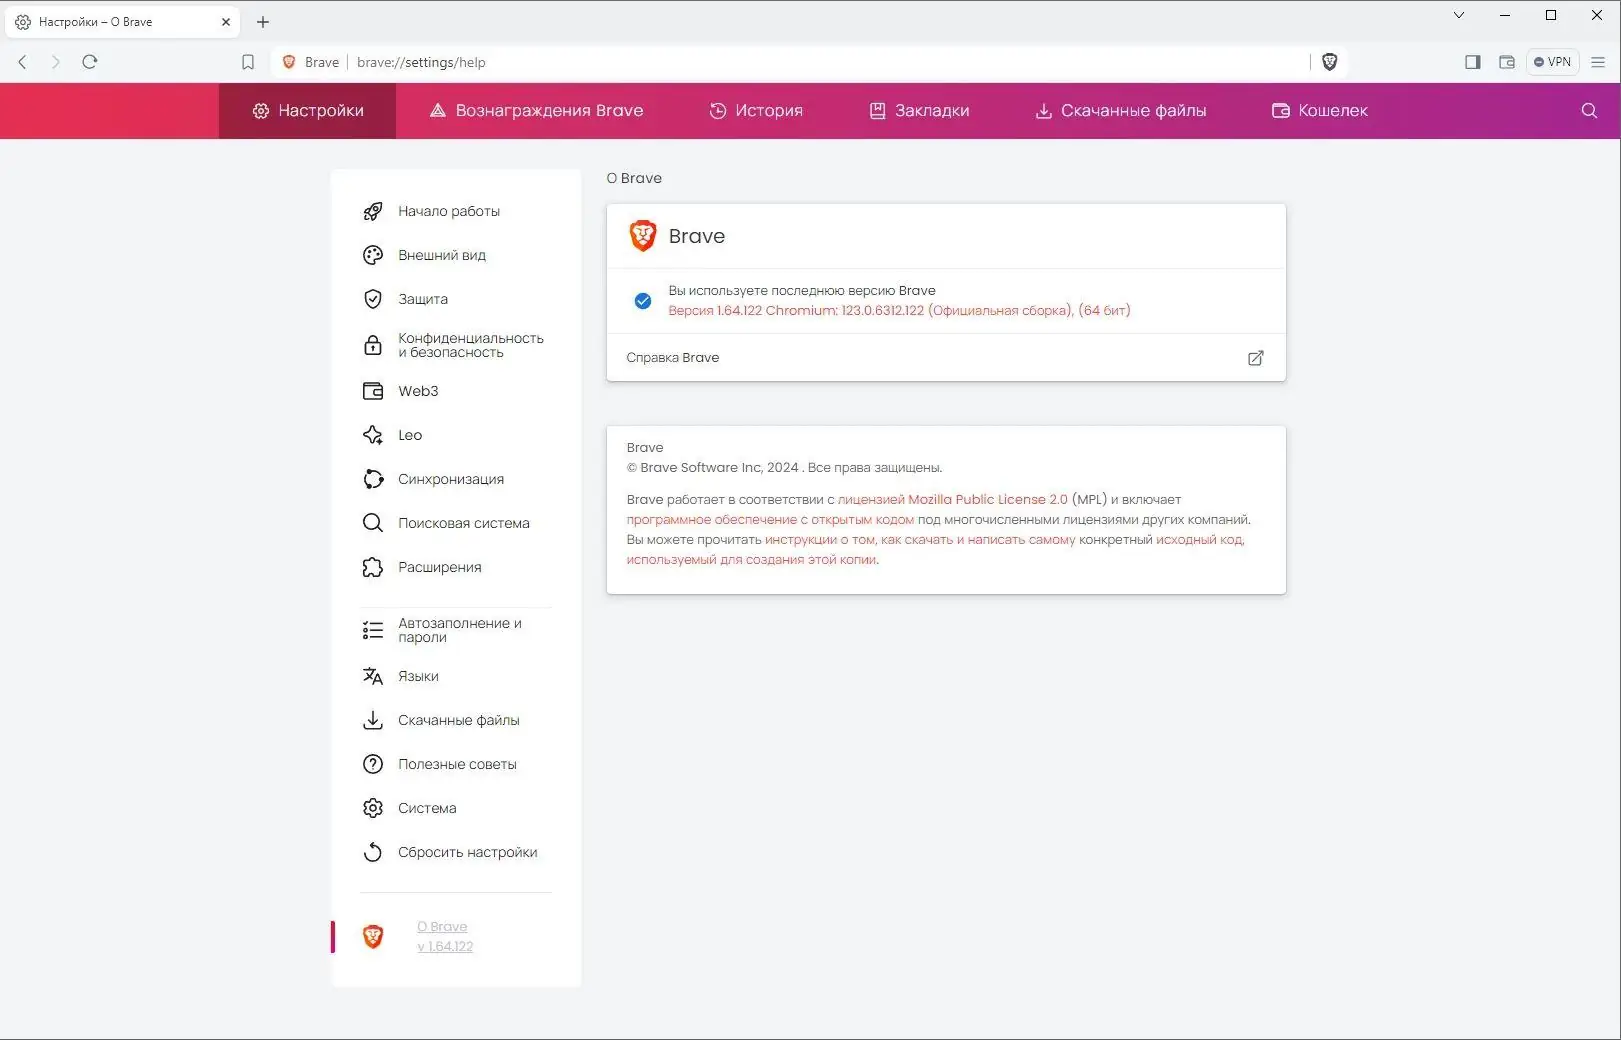The height and width of the screenshot is (1040, 1621).
Task: Open the tab search dropdown arrow
Action: pyautogui.click(x=1459, y=15)
